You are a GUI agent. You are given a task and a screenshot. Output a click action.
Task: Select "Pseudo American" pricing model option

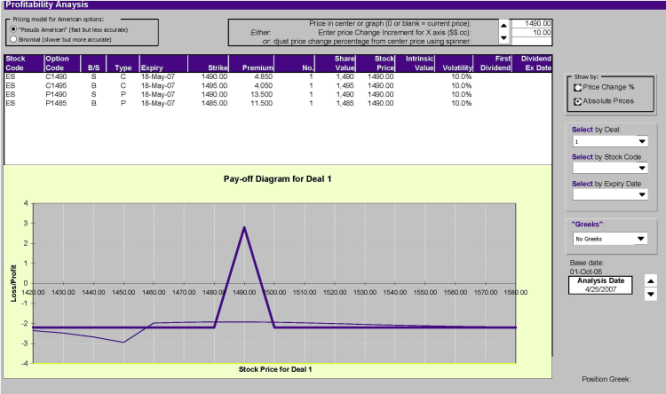(x=14, y=30)
